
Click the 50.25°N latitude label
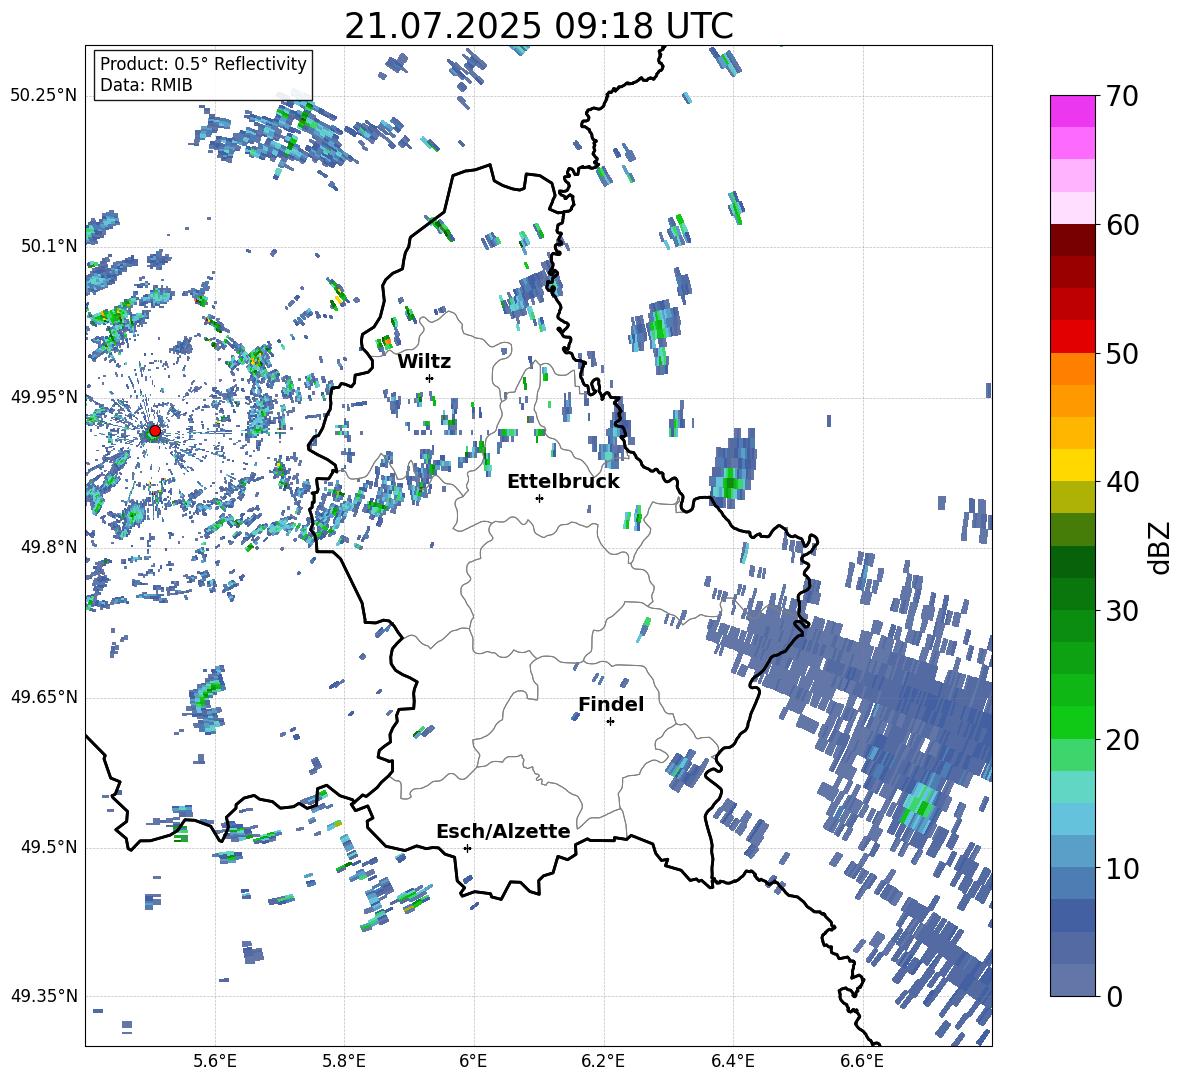coord(44,95)
